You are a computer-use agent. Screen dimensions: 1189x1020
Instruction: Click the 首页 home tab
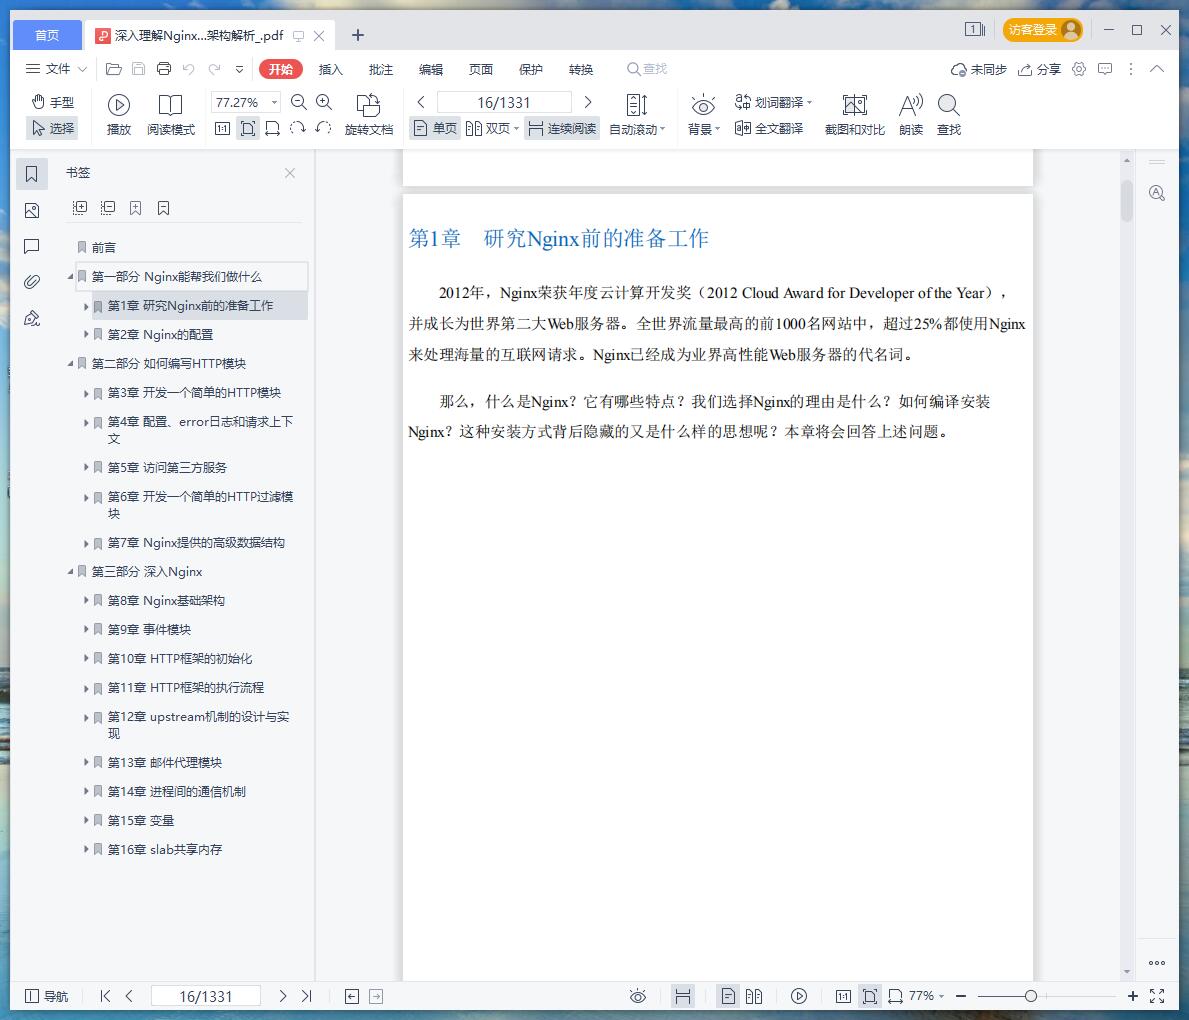click(47, 35)
